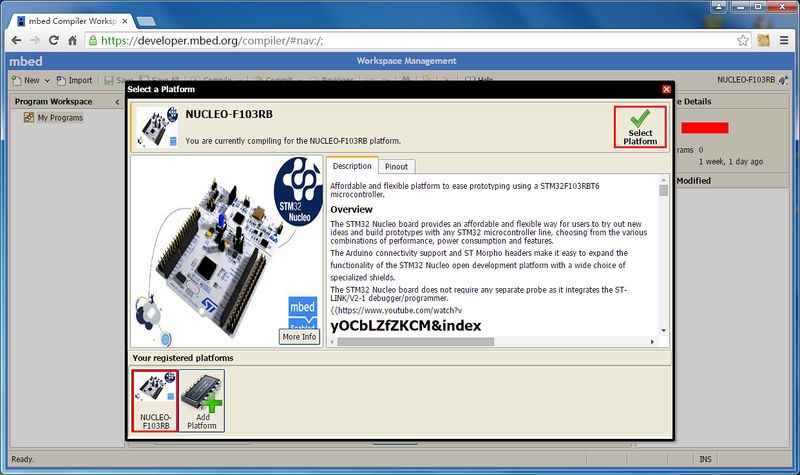Click the description vertical scrollbar thumb
Screen dimensions: 800x475
(663, 190)
